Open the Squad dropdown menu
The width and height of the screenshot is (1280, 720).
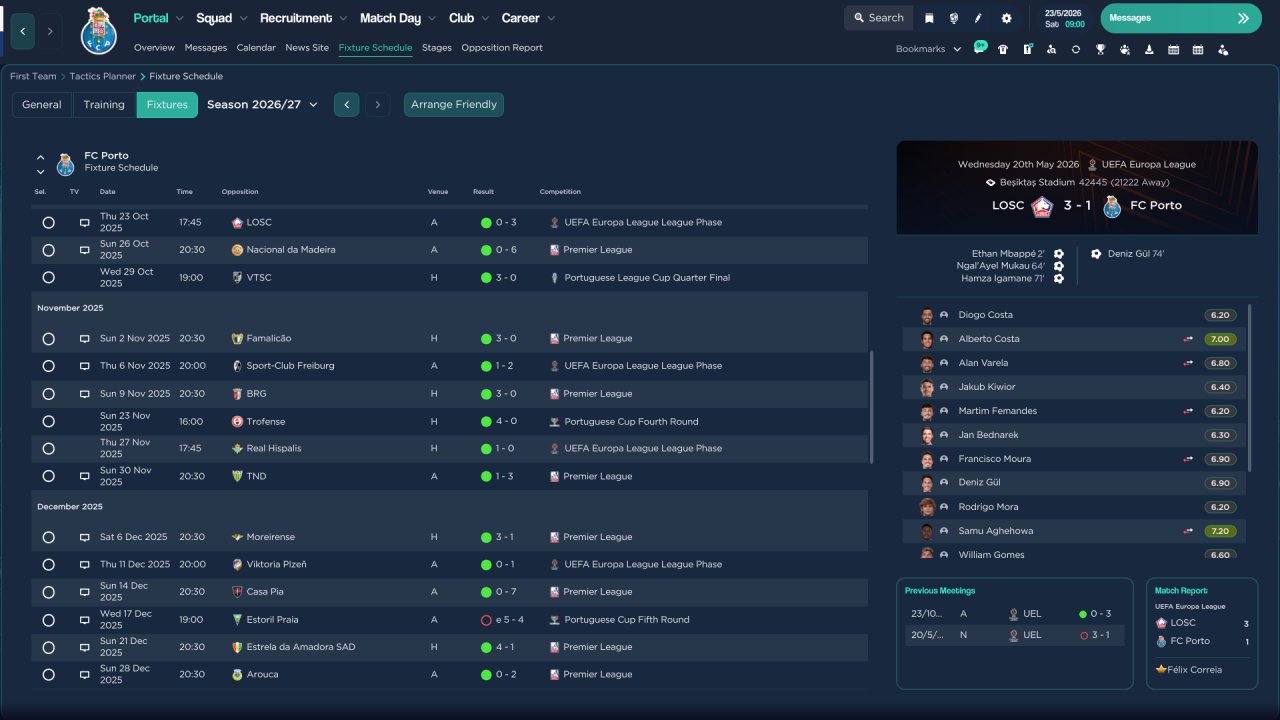[221, 18]
